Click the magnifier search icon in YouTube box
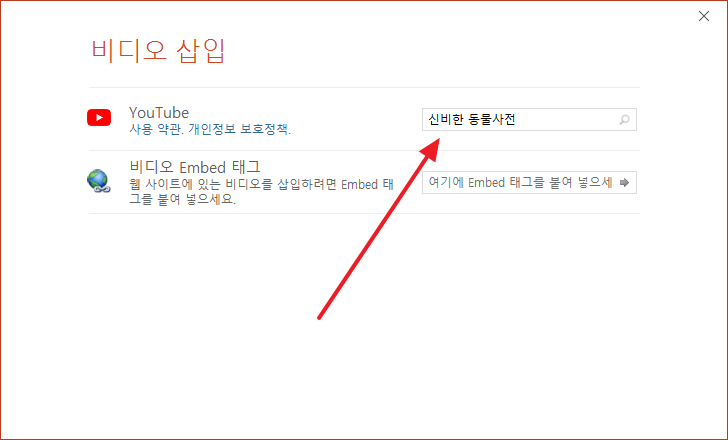 [624, 120]
